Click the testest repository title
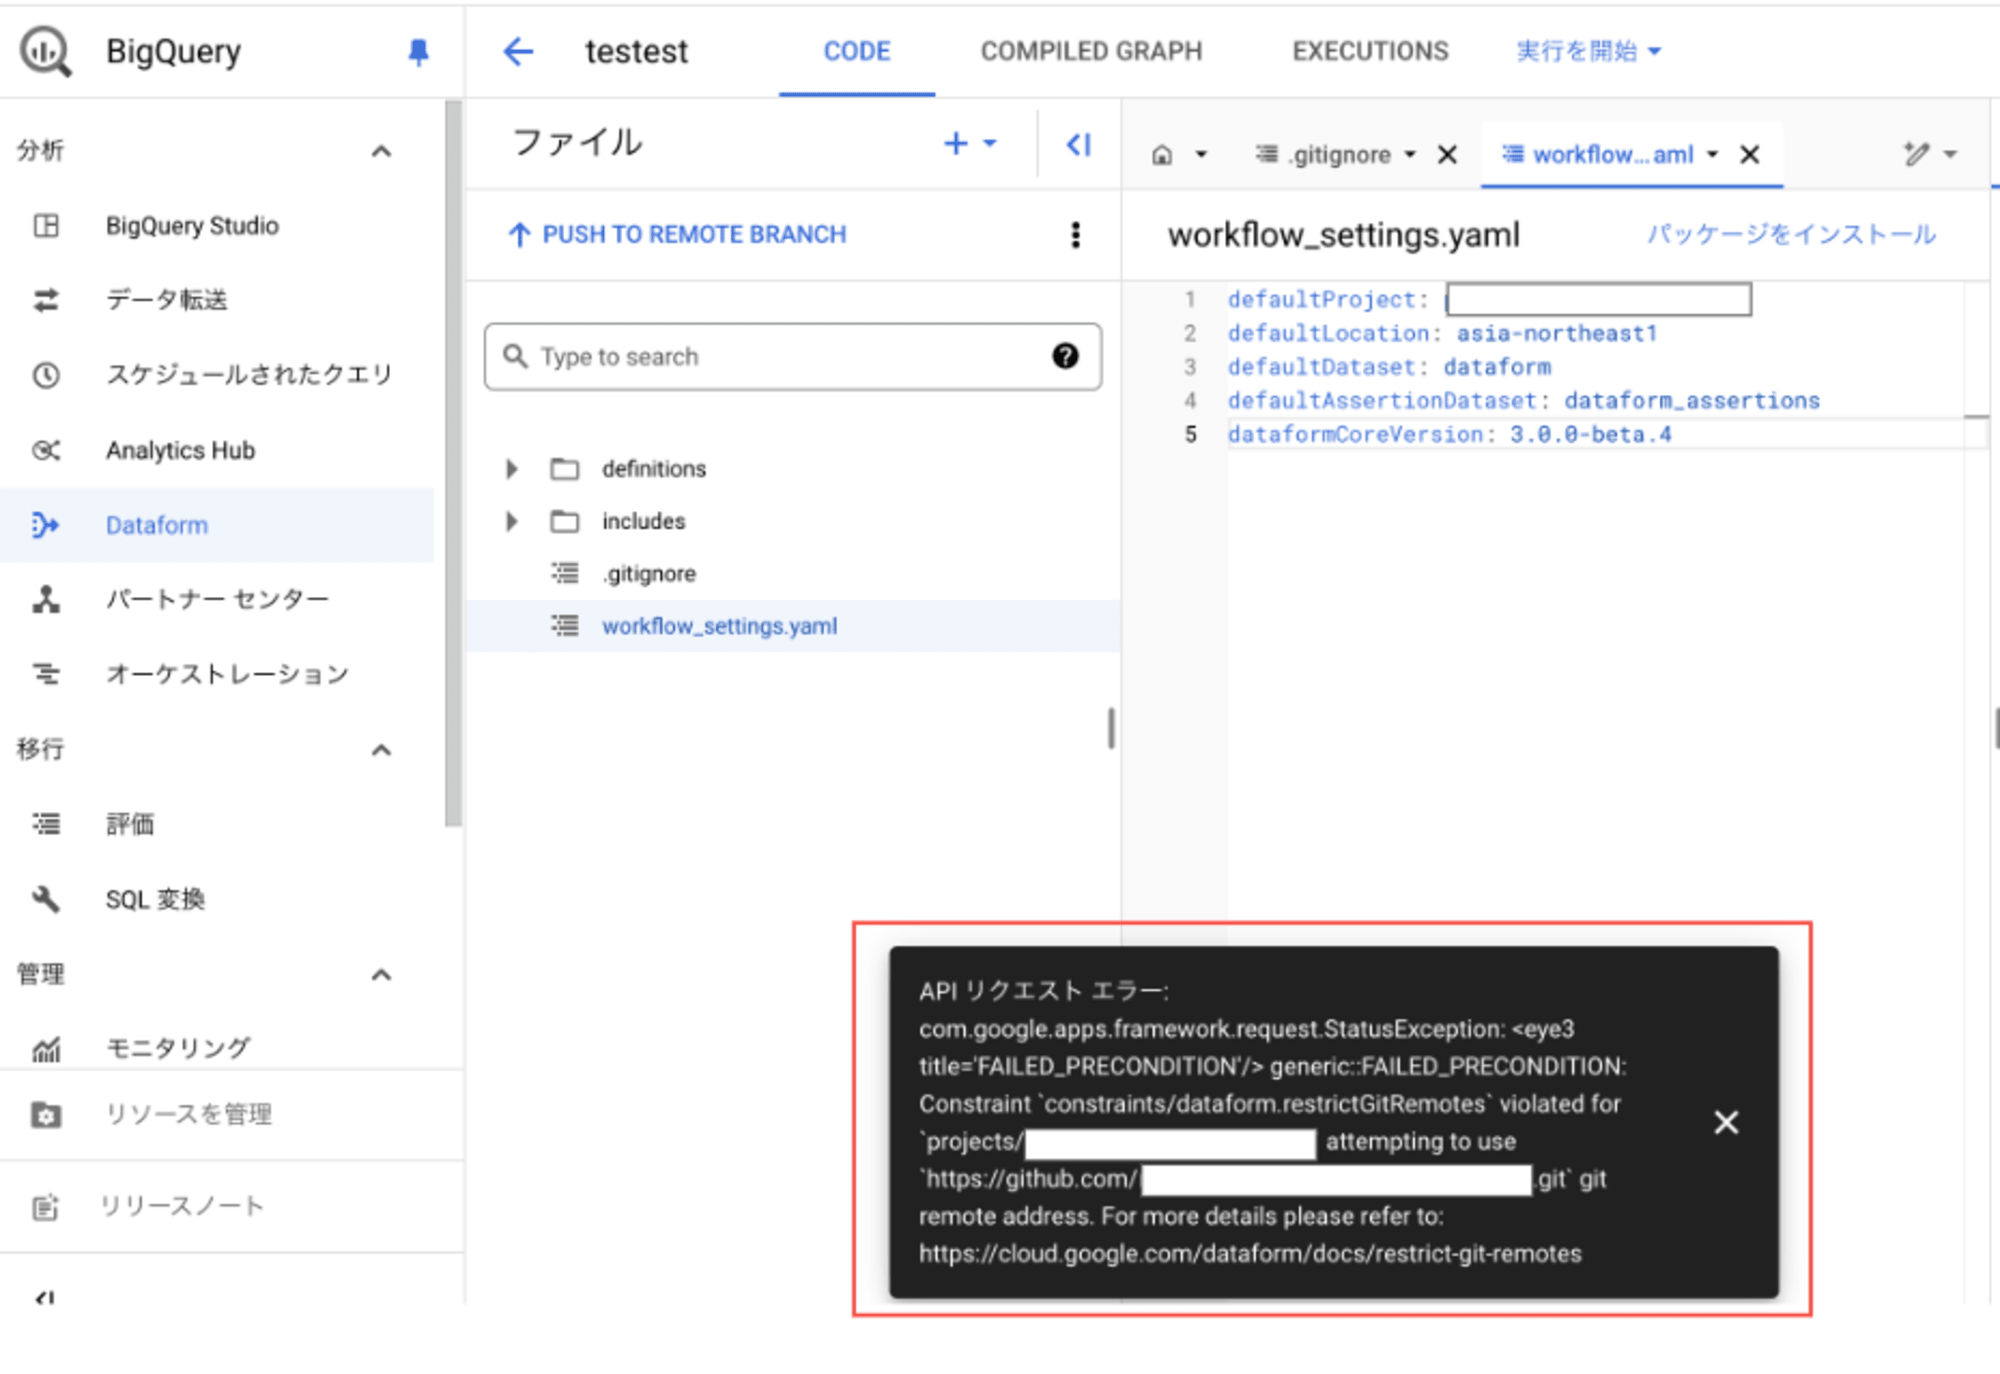The image size is (2000, 1374). click(x=636, y=51)
